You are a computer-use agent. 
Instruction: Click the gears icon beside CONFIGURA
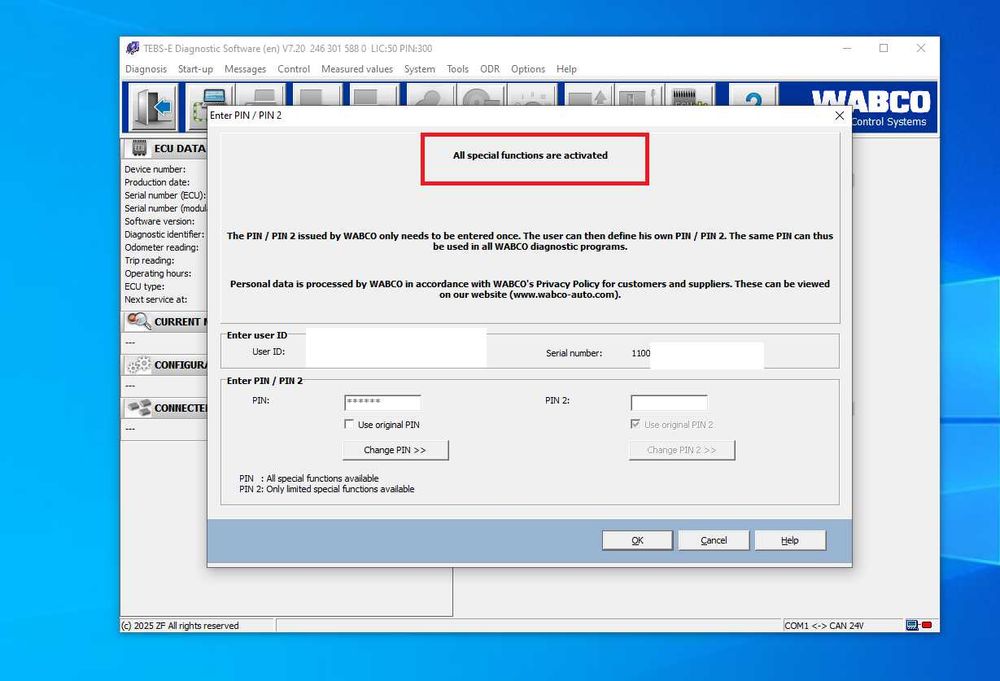(x=139, y=365)
